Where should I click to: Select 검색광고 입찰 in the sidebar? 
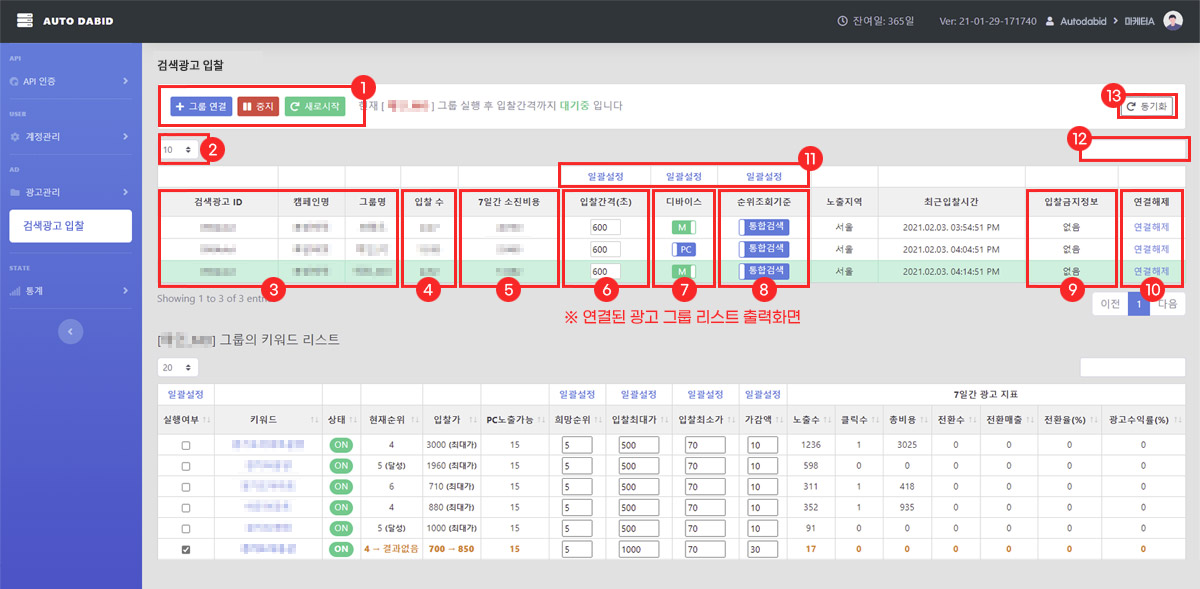coord(68,226)
